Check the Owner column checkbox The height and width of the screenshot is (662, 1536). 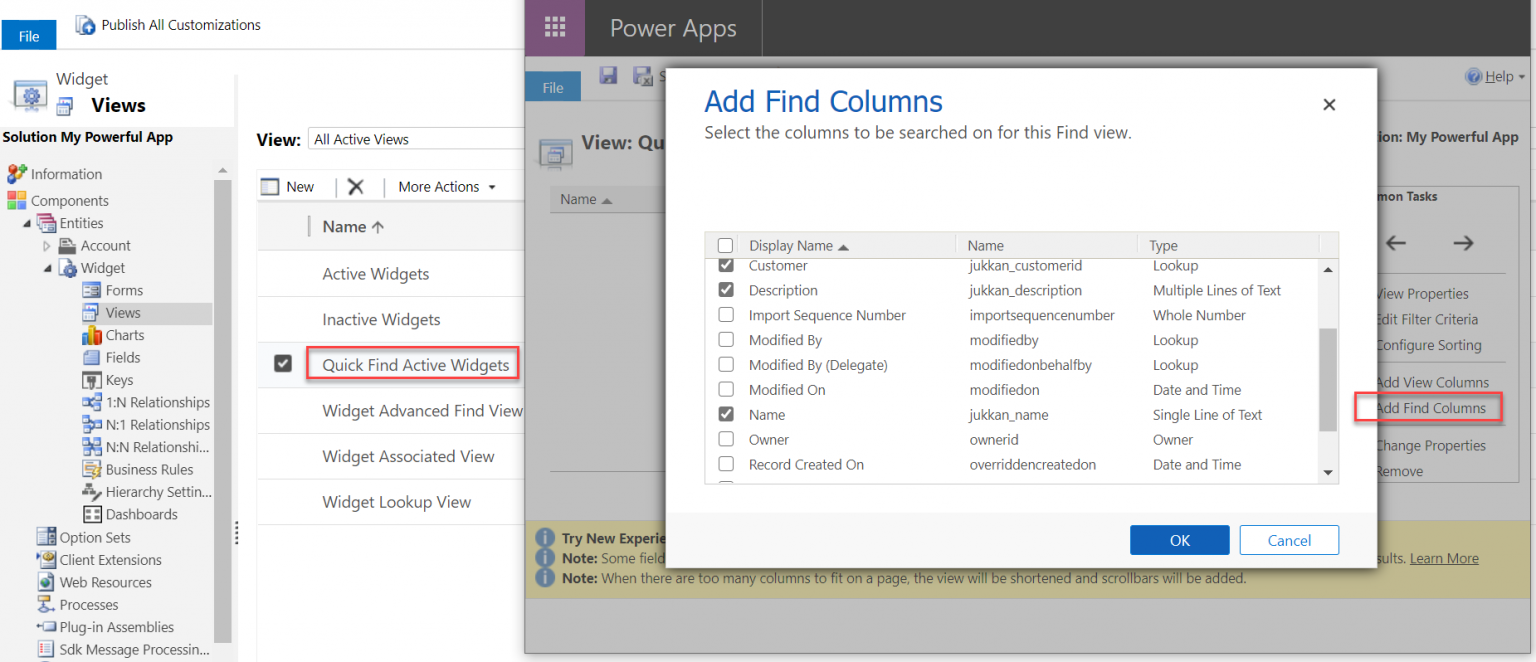point(726,439)
